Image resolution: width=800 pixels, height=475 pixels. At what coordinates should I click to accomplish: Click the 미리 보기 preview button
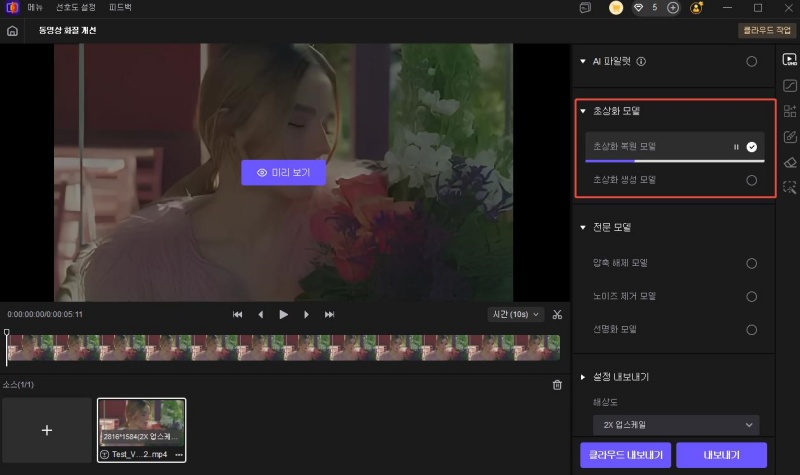click(284, 172)
